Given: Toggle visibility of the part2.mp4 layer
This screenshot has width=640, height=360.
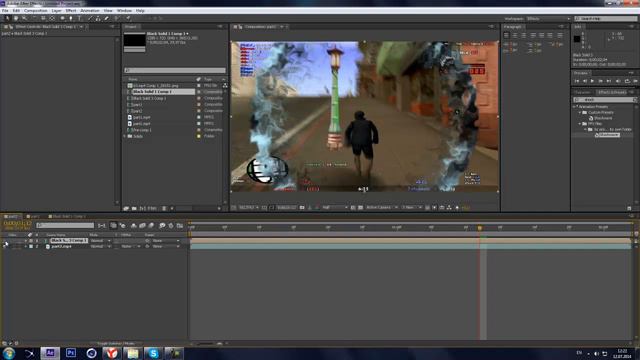Looking at the screenshot, I should click(x=5, y=247).
